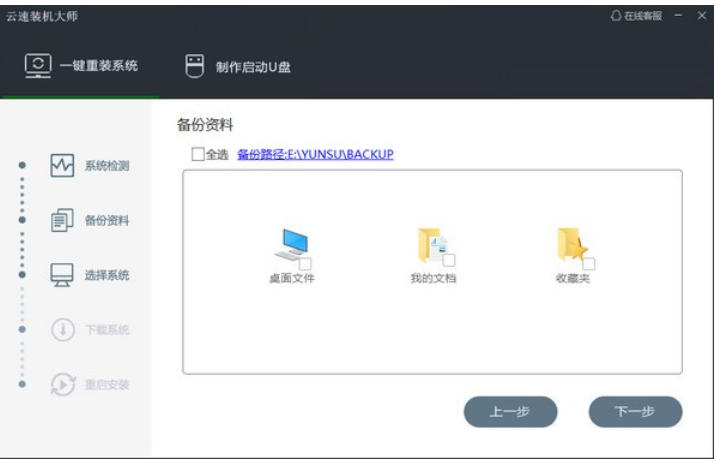Image resolution: width=714 pixels, height=462 pixels.
Task: Click the 下一步 next button
Action: pyautogui.click(x=636, y=412)
